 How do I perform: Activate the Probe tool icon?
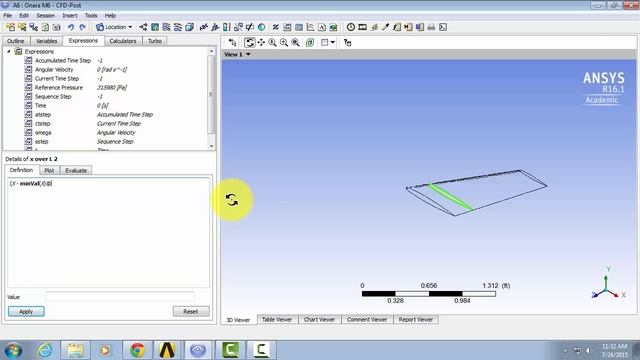point(385,27)
